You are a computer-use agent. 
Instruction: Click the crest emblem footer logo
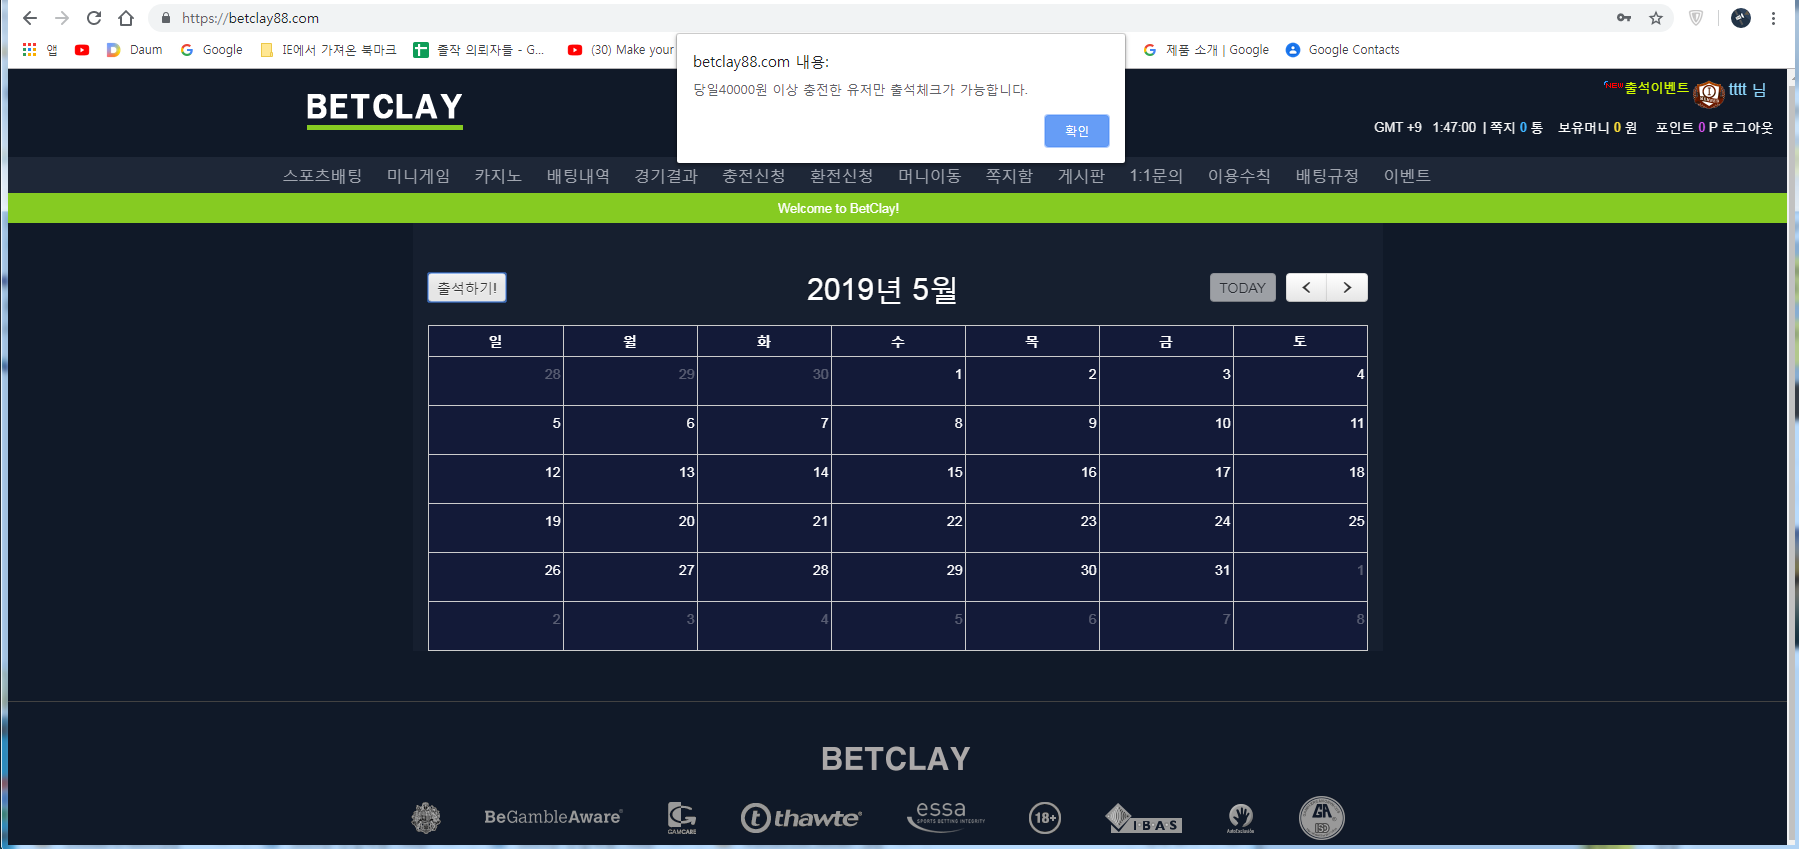click(426, 818)
